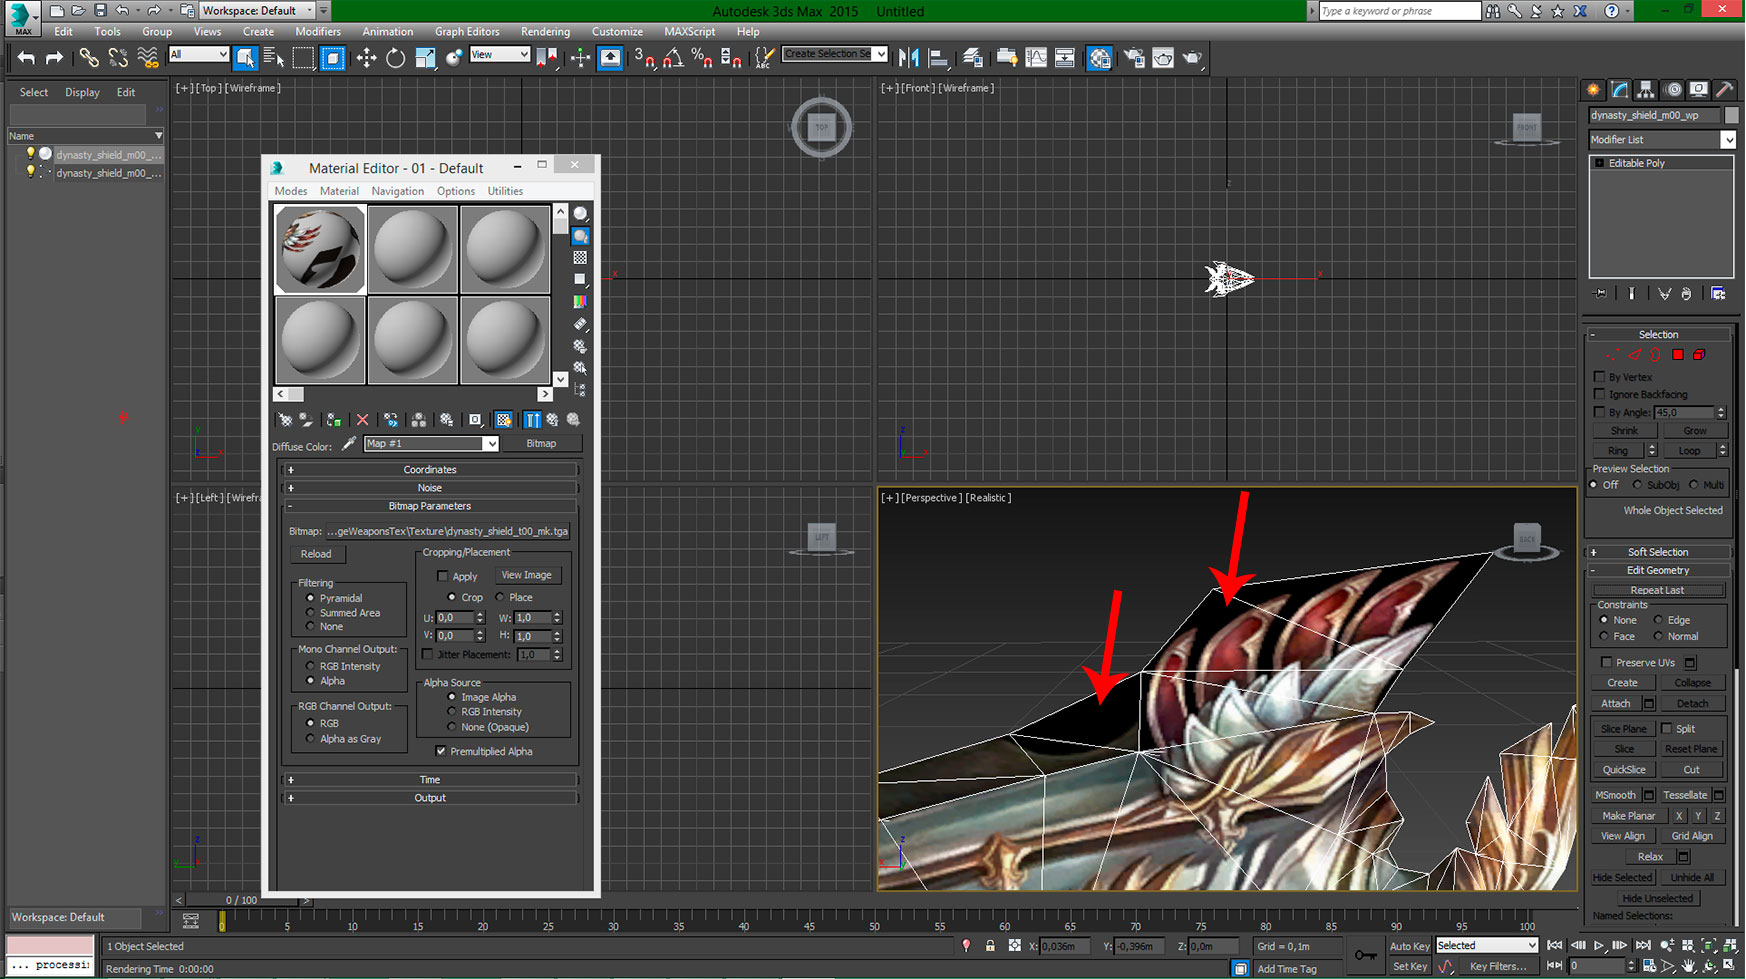
Task: Expand the Coordinates rollout
Action: click(430, 470)
